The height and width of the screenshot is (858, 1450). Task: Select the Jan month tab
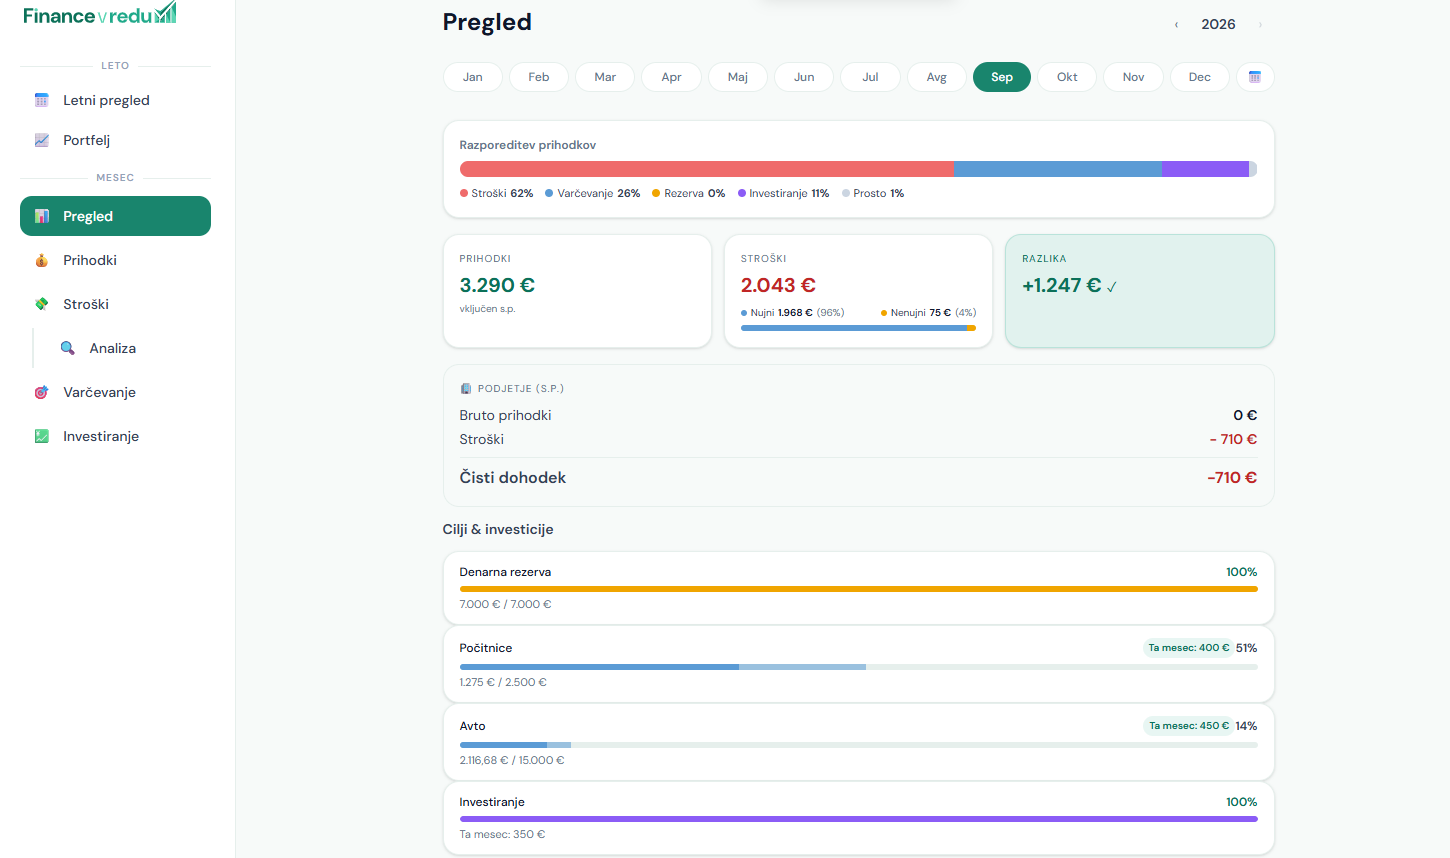click(473, 77)
